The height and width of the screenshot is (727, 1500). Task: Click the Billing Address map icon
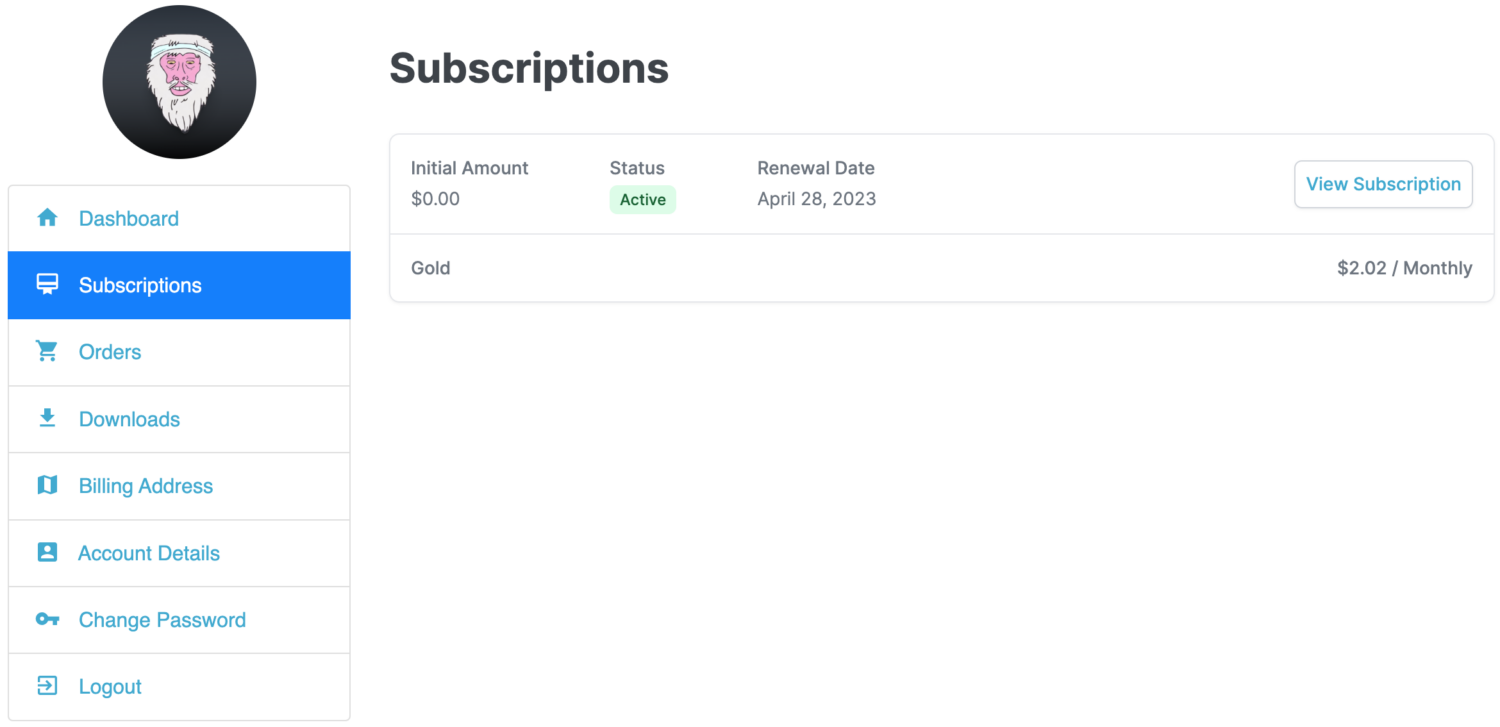(x=47, y=485)
